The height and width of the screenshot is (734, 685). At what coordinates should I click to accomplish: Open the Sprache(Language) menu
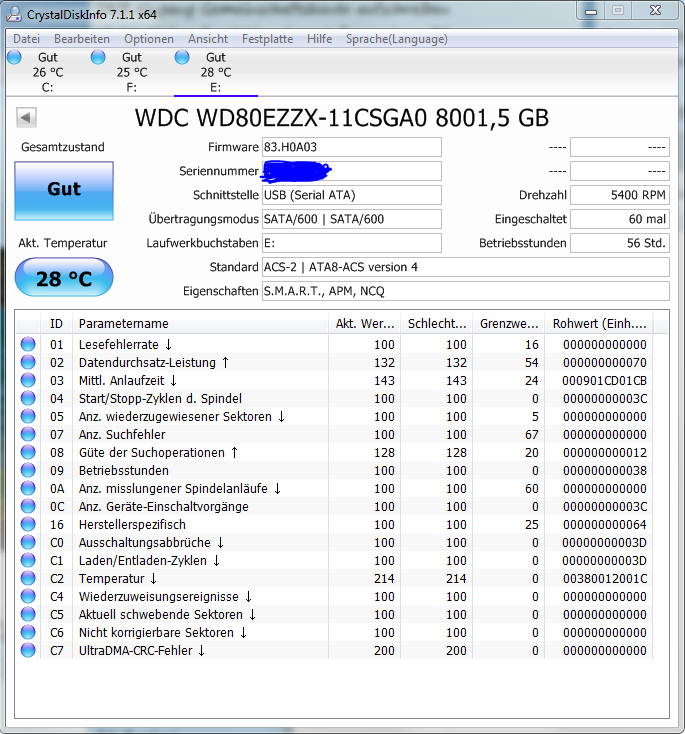tap(397, 39)
